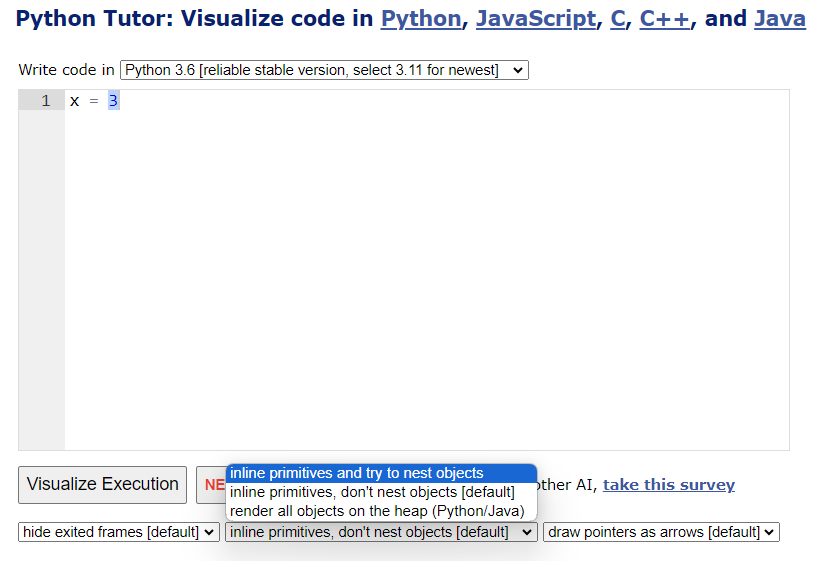832x561 pixels.
Task: Open the Java link in the title
Action: (x=779, y=19)
